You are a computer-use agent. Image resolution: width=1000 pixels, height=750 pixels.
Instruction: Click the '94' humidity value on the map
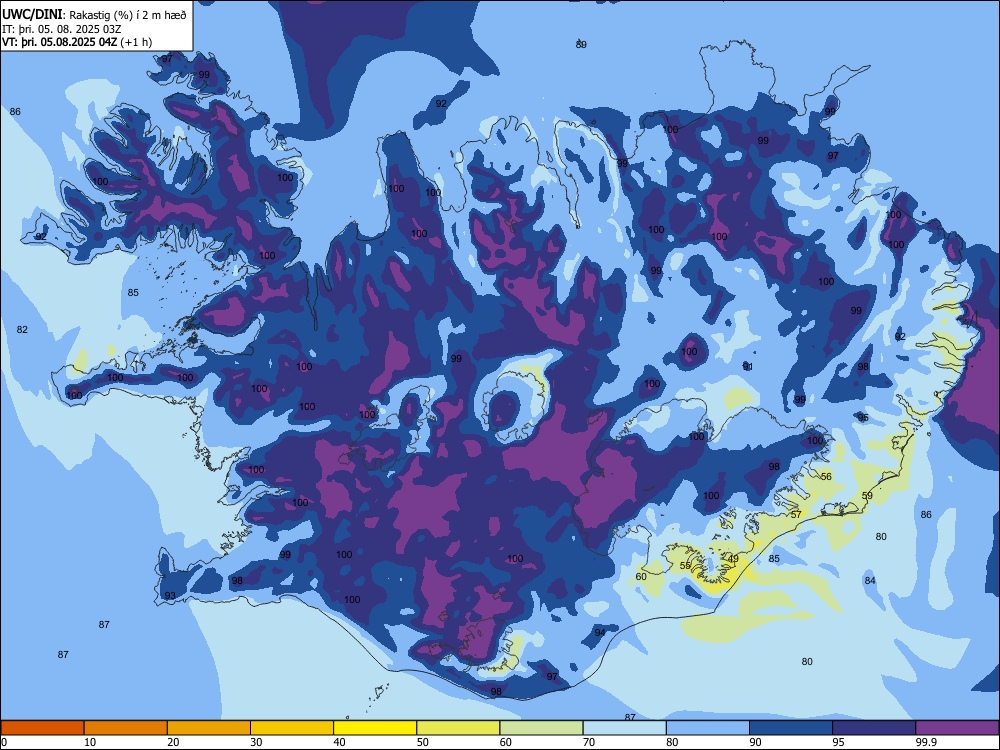pos(600,633)
